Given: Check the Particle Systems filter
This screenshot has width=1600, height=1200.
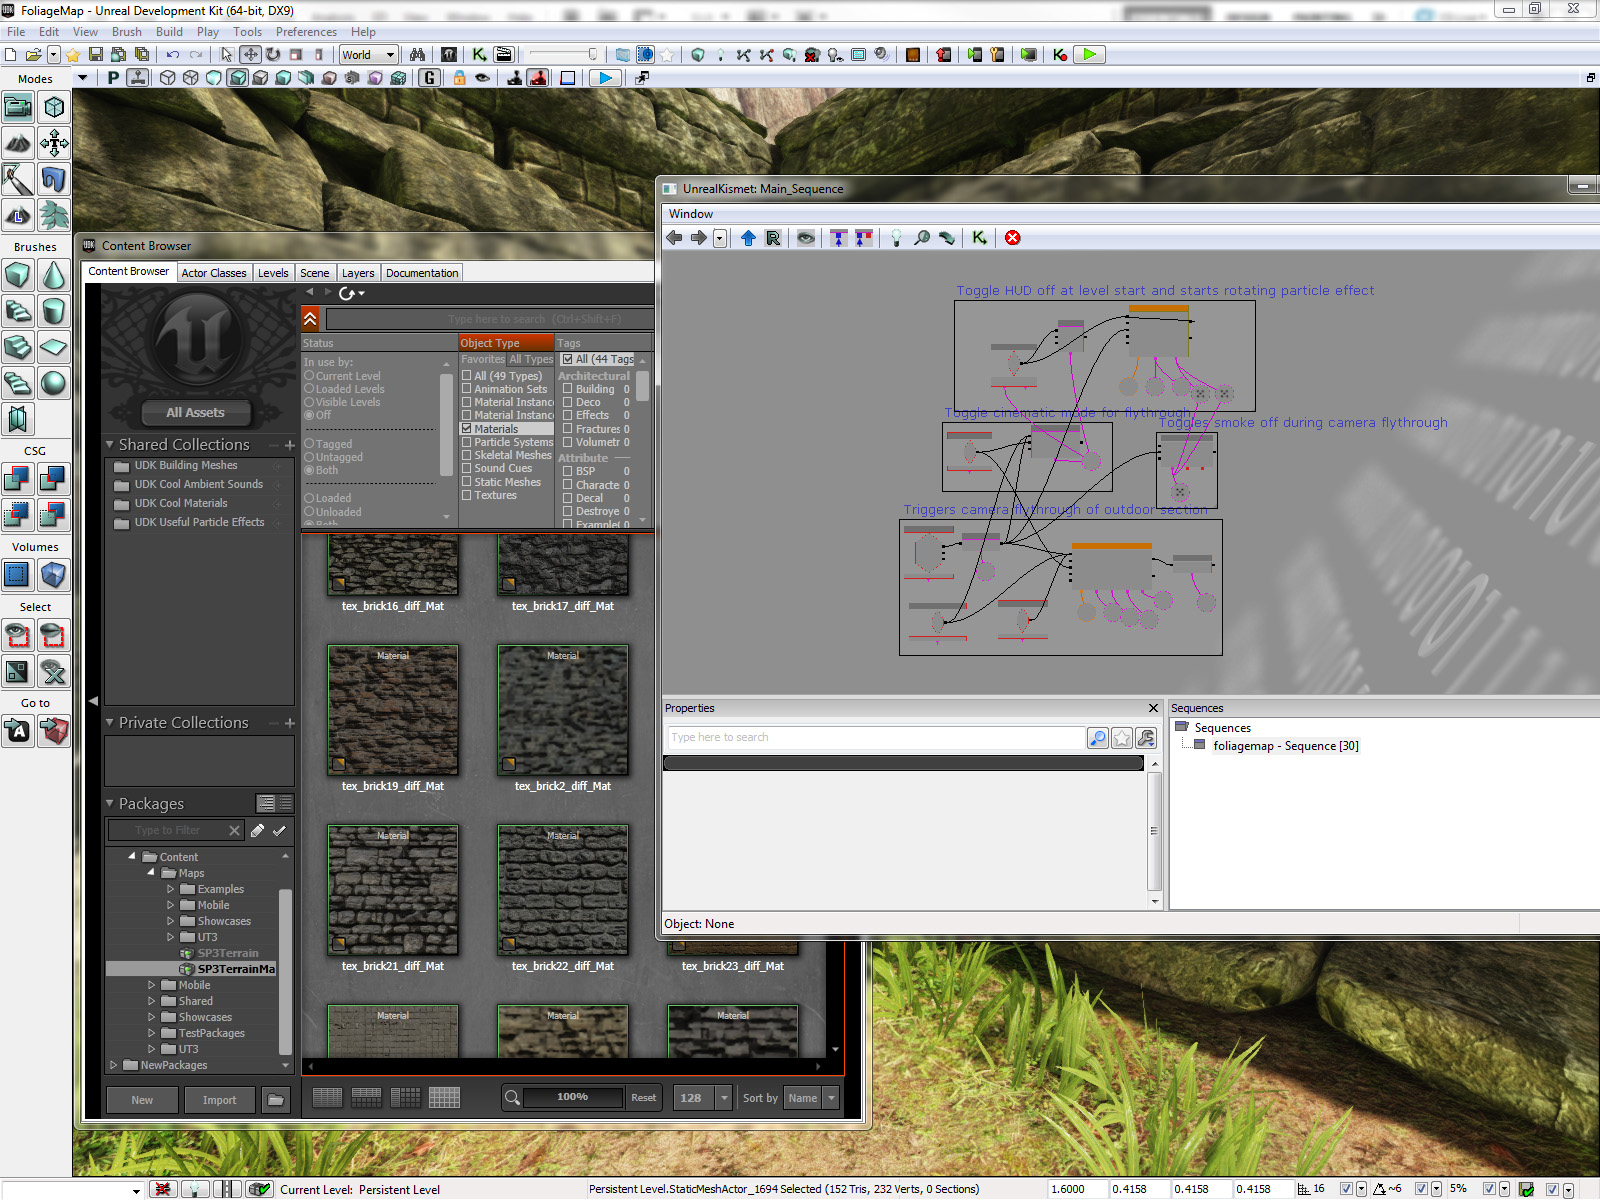Looking at the screenshot, I should 466,441.
